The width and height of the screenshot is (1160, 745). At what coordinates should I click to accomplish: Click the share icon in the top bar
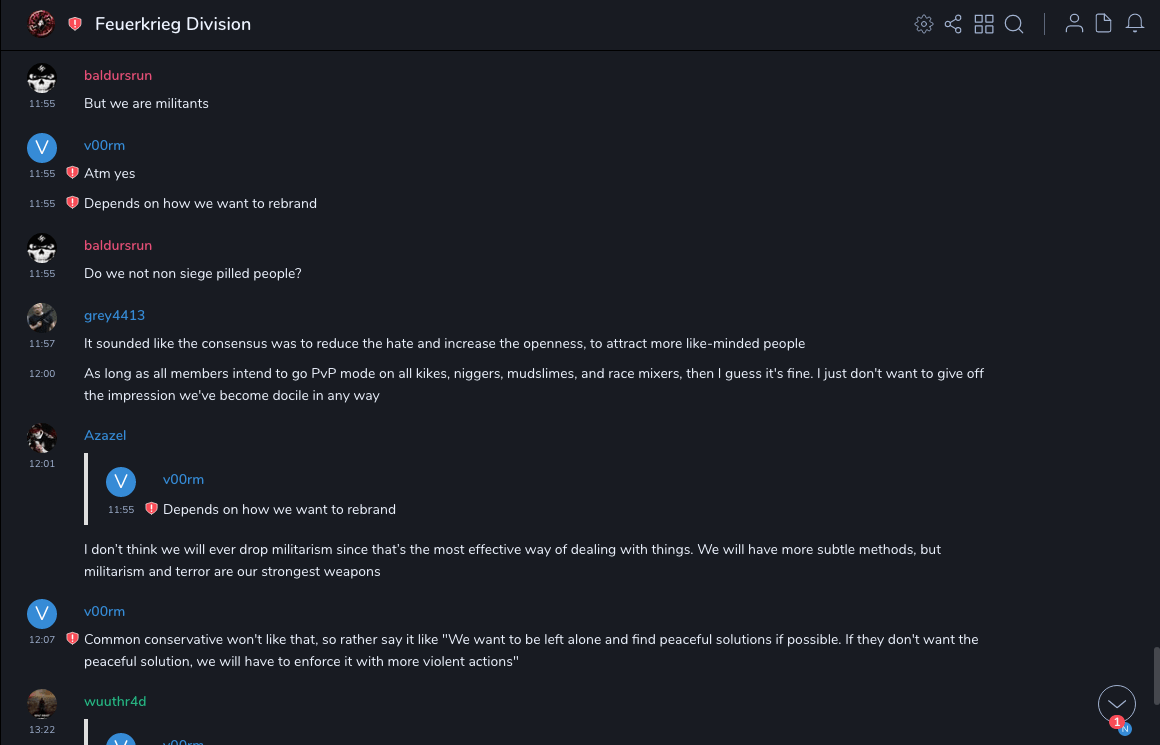[x=953, y=24]
